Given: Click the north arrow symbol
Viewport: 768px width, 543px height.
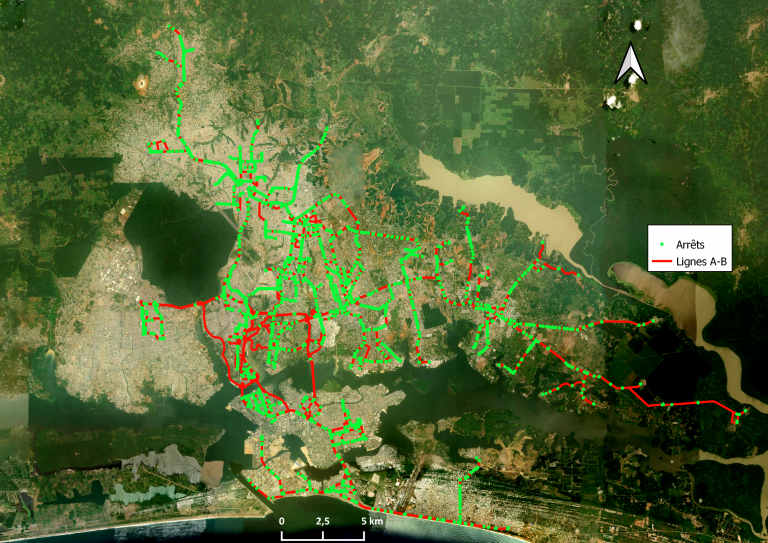Looking at the screenshot, I should pyautogui.click(x=631, y=63).
